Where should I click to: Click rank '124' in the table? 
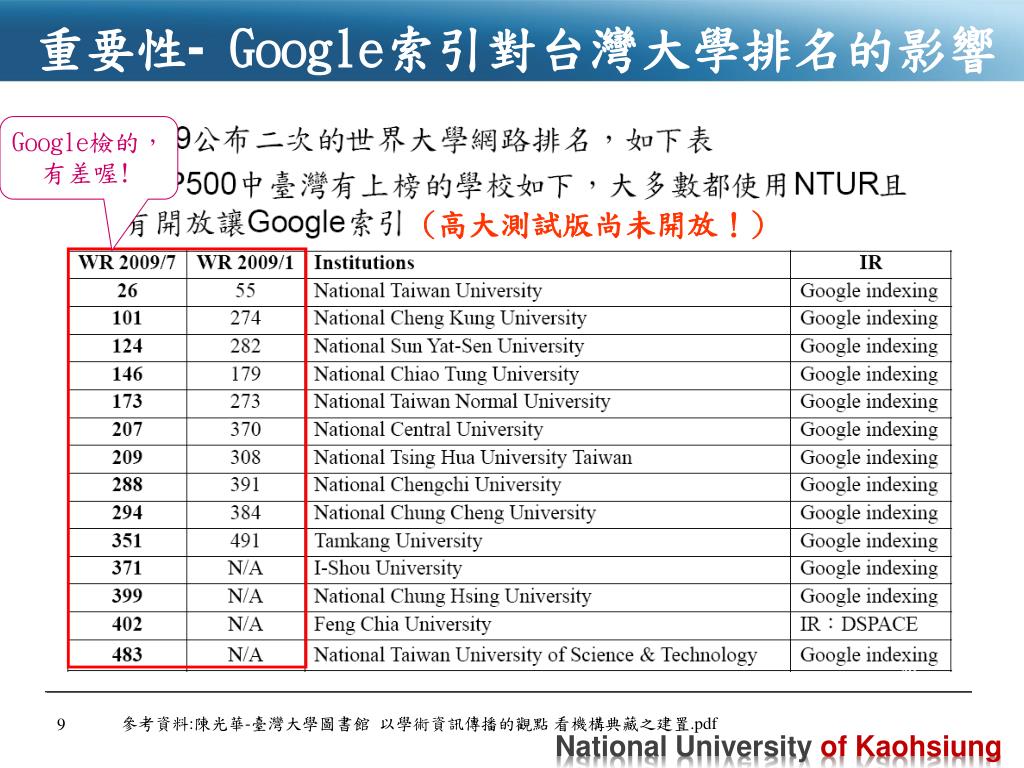click(x=127, y=346)
